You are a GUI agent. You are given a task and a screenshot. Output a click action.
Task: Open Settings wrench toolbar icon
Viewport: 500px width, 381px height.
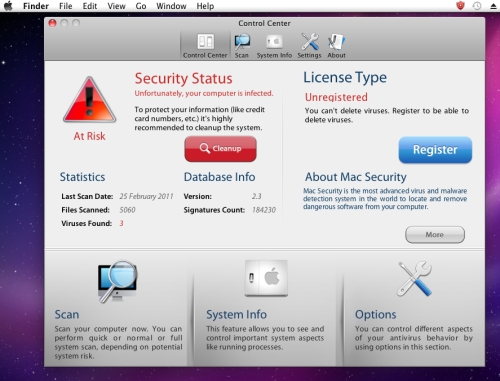point(310,42)
